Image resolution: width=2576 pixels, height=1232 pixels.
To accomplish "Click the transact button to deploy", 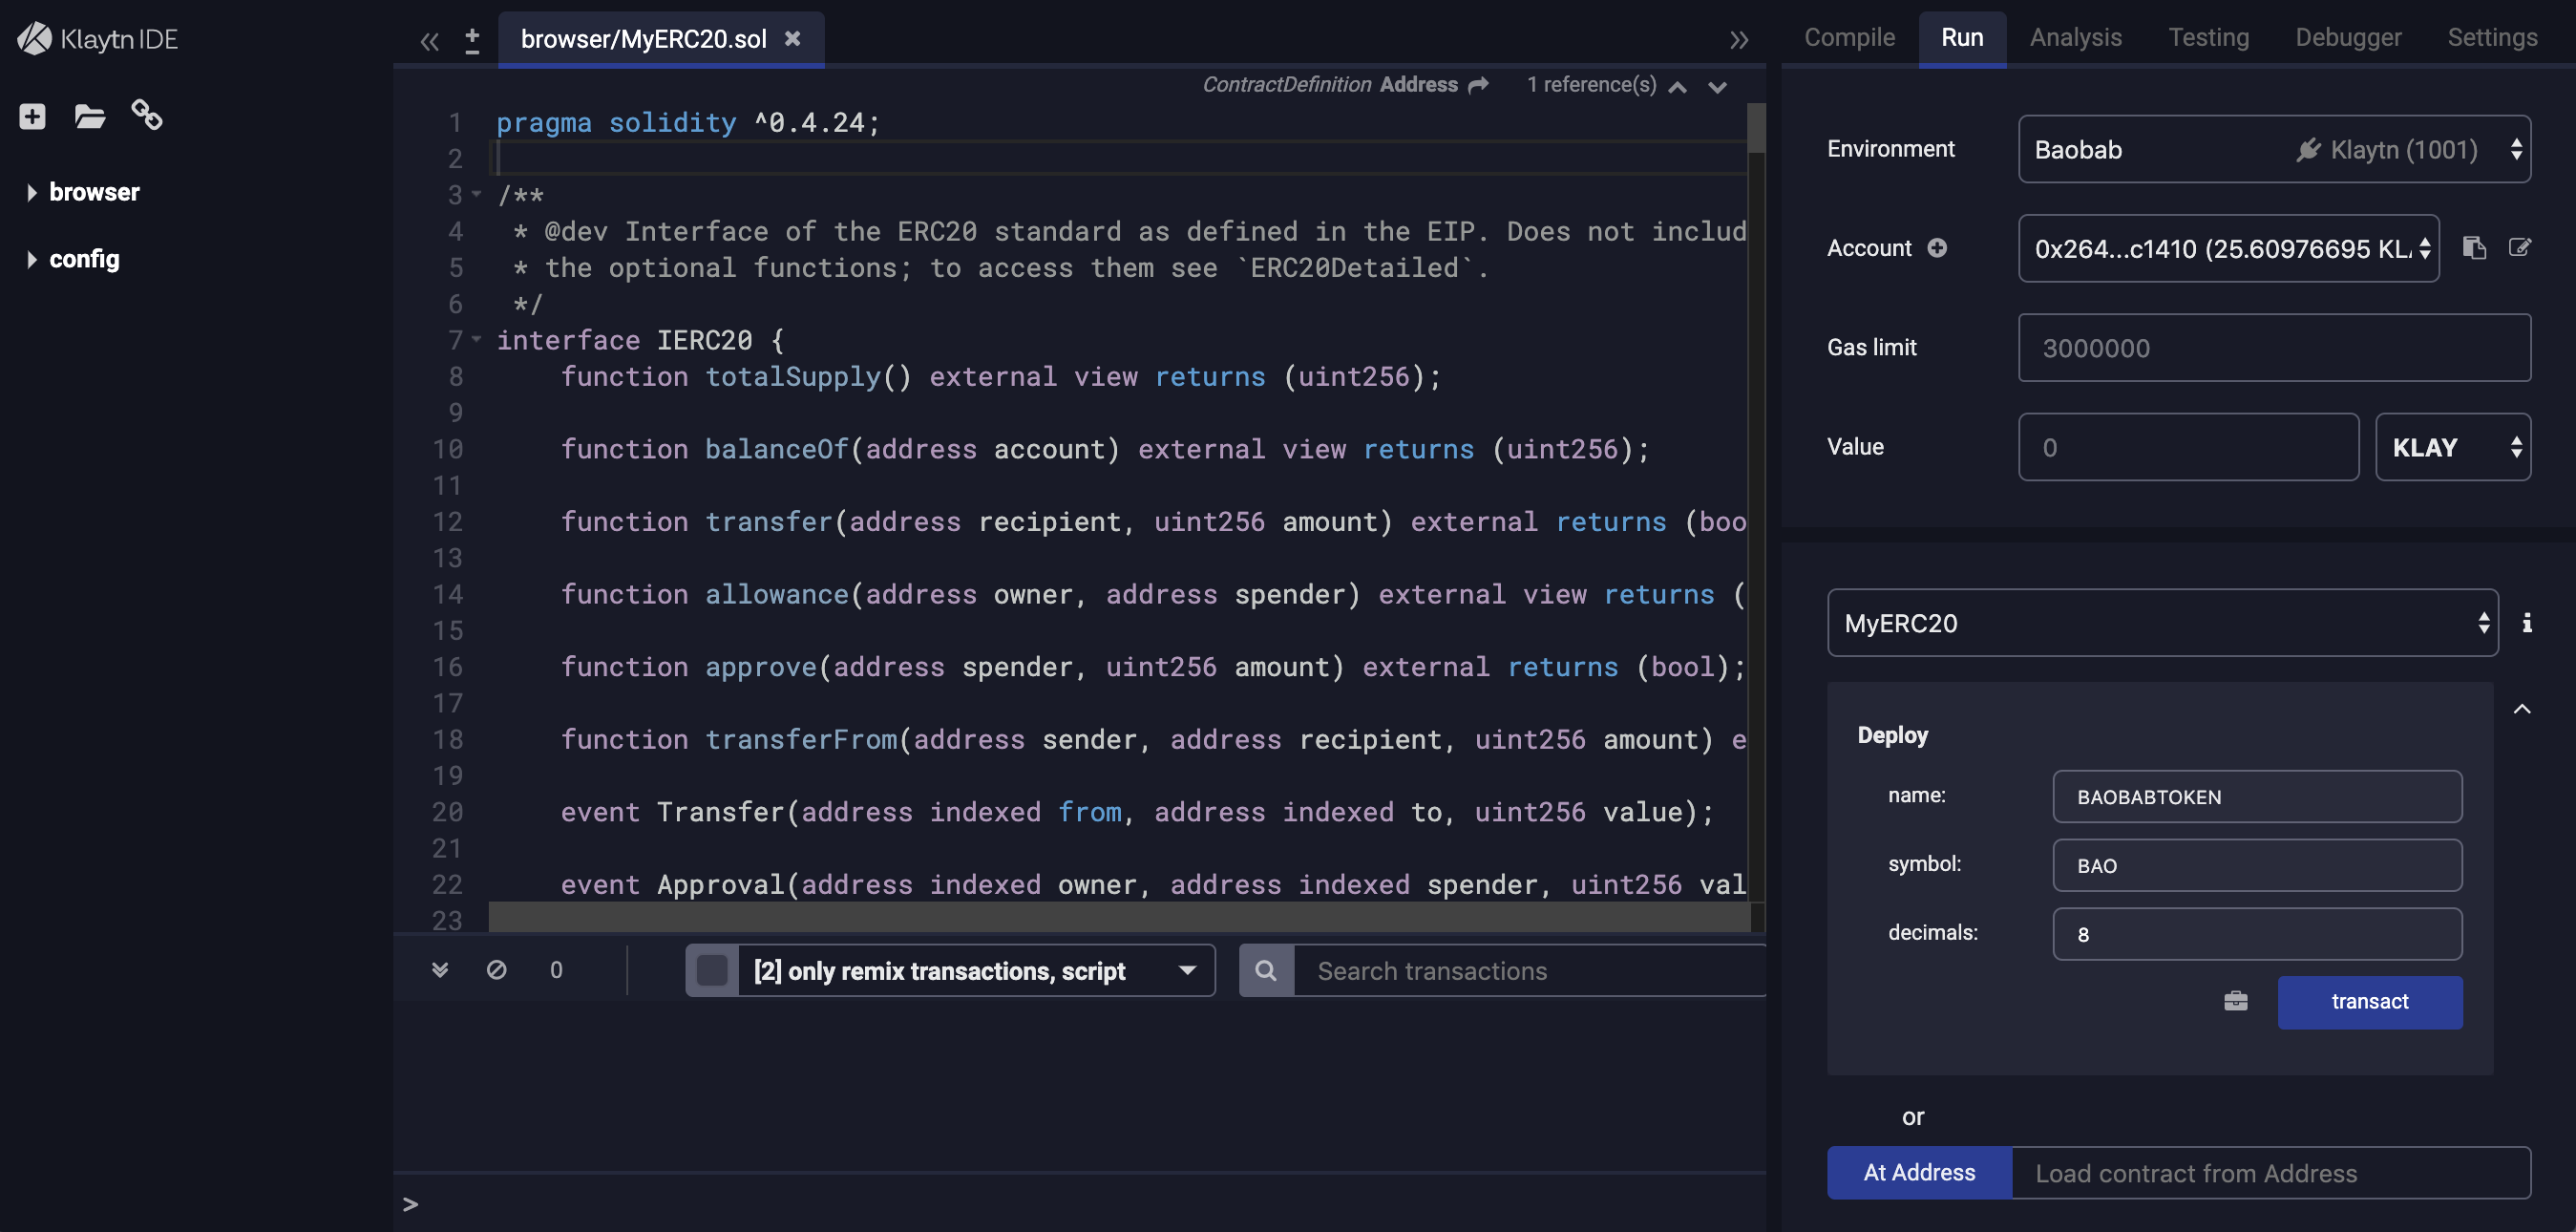I will point(2369,1001).
